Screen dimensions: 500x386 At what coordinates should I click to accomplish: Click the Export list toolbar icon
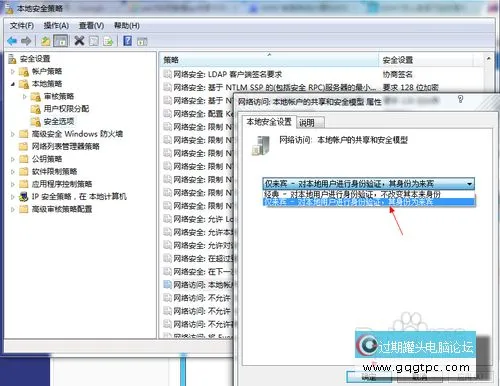(x=108, y=41)
